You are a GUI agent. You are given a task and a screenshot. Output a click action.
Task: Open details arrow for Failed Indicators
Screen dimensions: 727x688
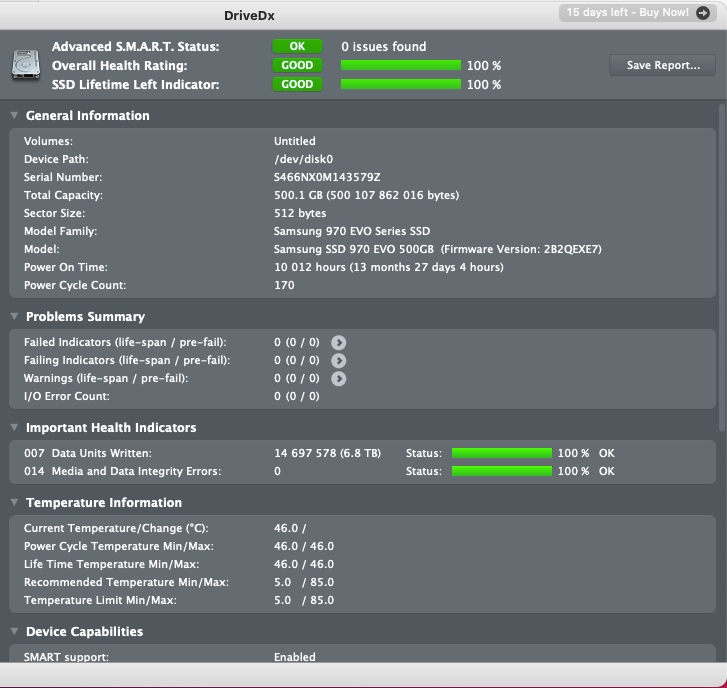point(338,343)
